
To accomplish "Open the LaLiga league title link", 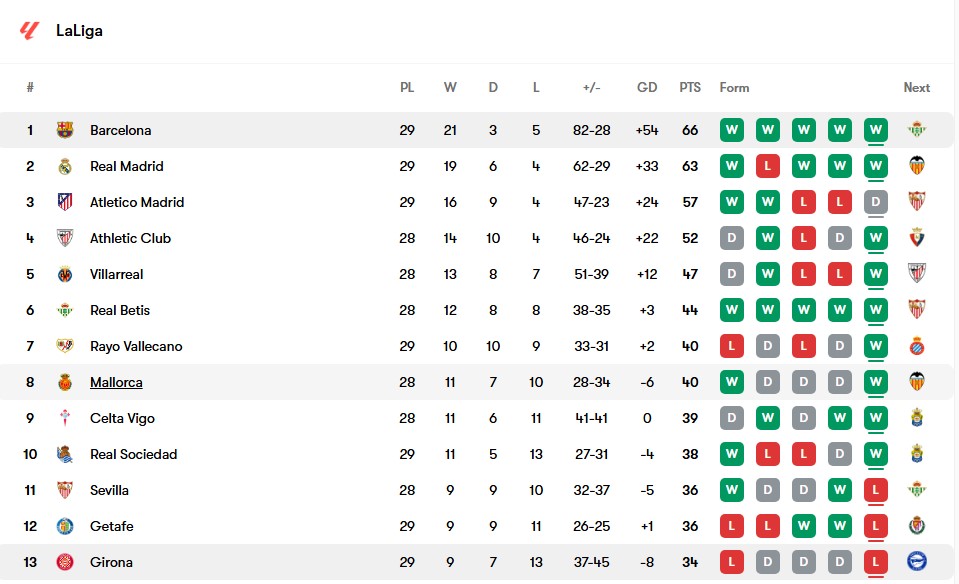I will click(x=80, y=31).
